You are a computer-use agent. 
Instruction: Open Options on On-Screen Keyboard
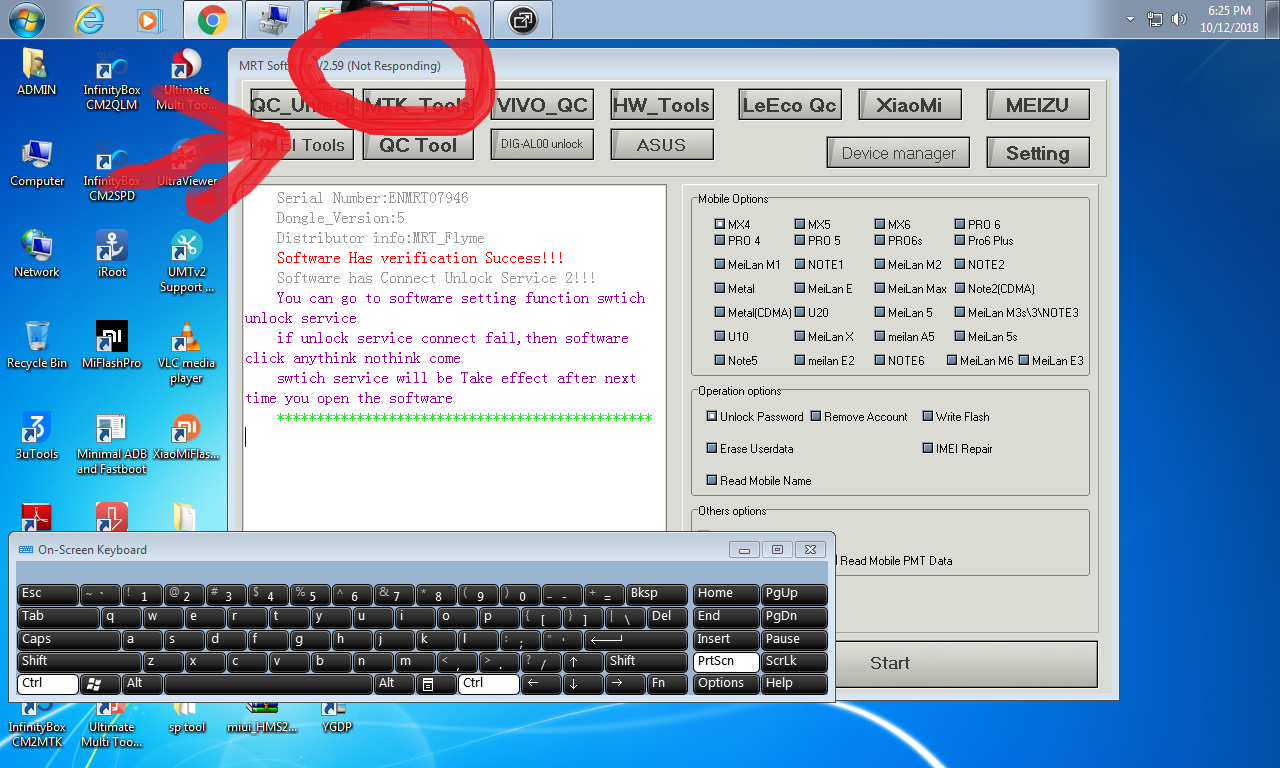pos(725,684)
